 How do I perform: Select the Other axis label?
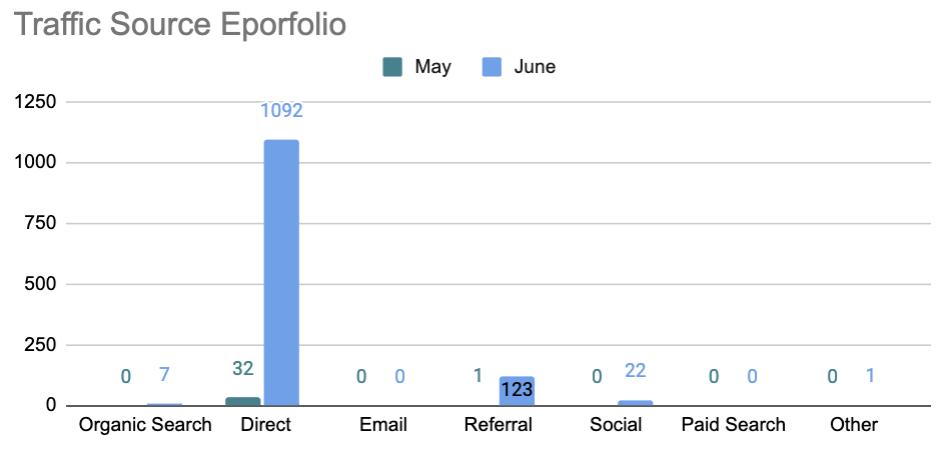(x=853, y=425)
